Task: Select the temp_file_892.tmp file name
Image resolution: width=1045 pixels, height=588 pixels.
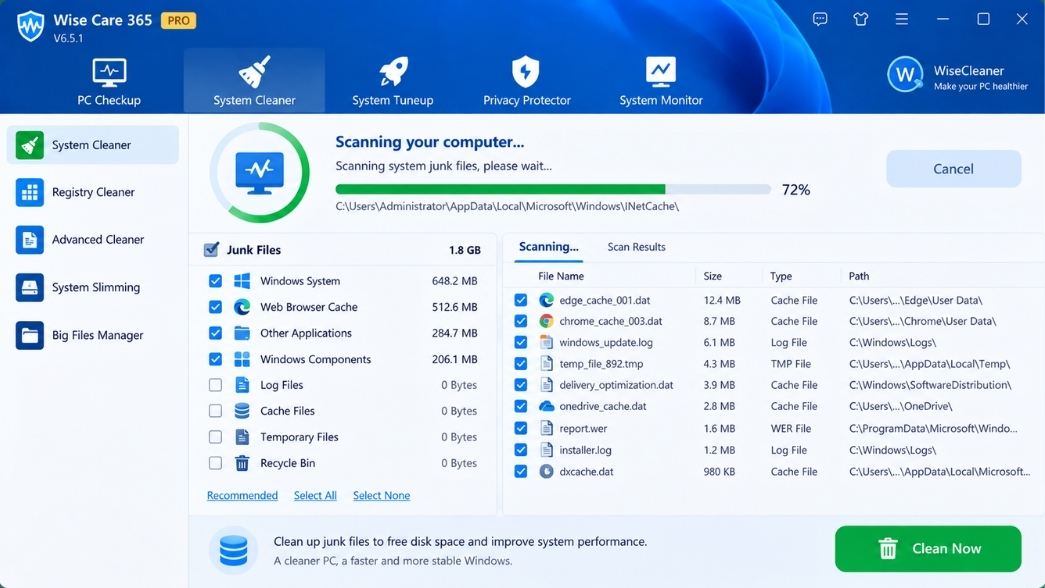Action: pyautogui.click(x=600, y=364)
